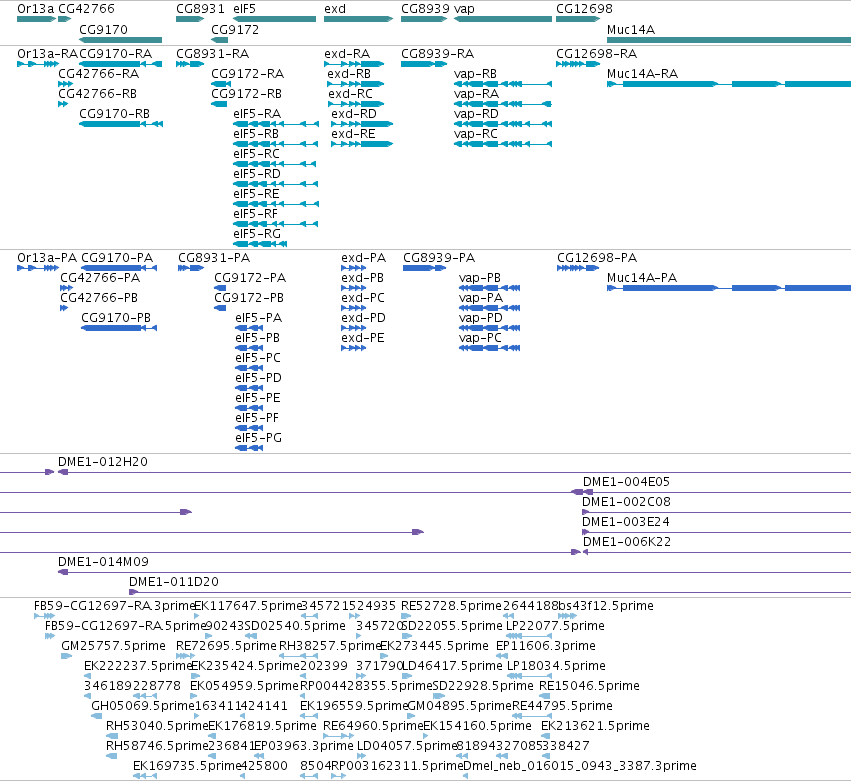Click EST RE72695.5prime
The height and width of the screenshot is (781, 851).
[185, 656]
